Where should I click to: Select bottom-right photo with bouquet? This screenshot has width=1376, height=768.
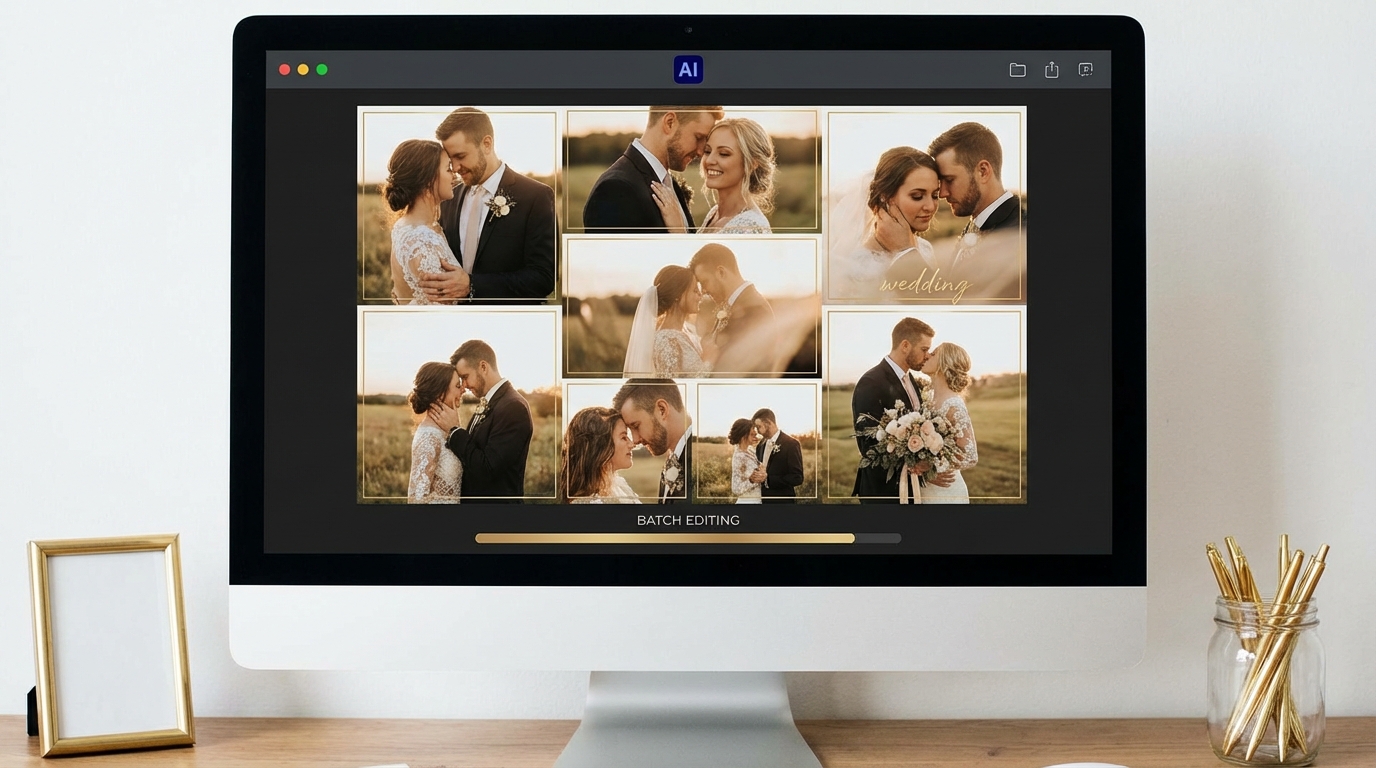tap(925, 404)
